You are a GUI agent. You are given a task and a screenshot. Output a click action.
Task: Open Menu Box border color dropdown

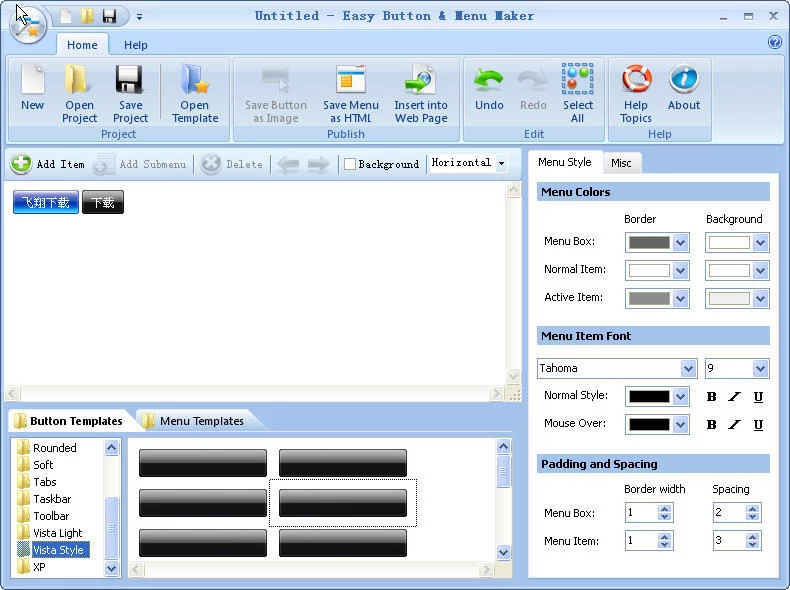[x=681, y=242]
